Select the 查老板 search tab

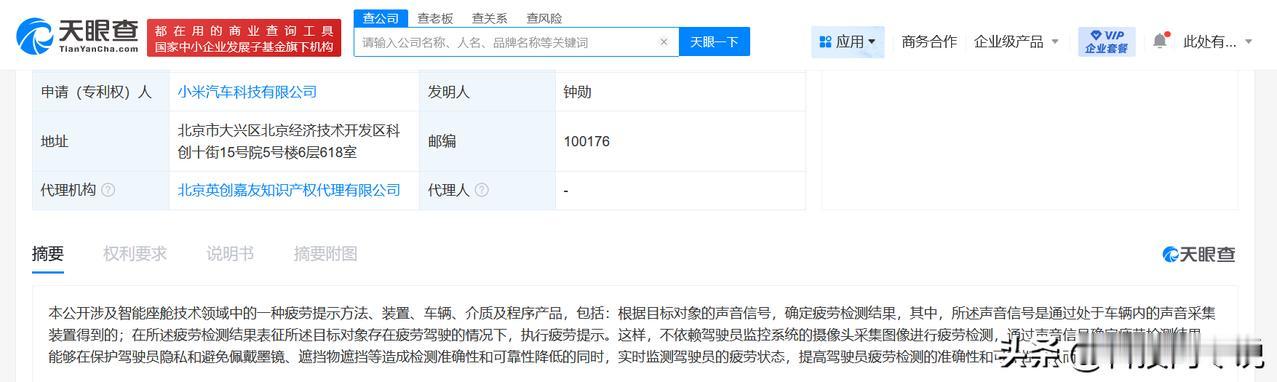435,18
